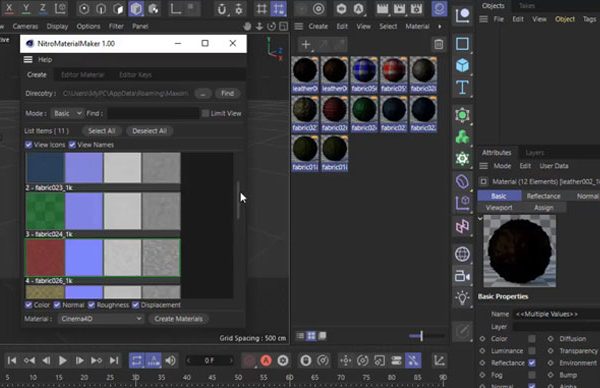Uncheck the Roughness map checkbox

point(91,305)
